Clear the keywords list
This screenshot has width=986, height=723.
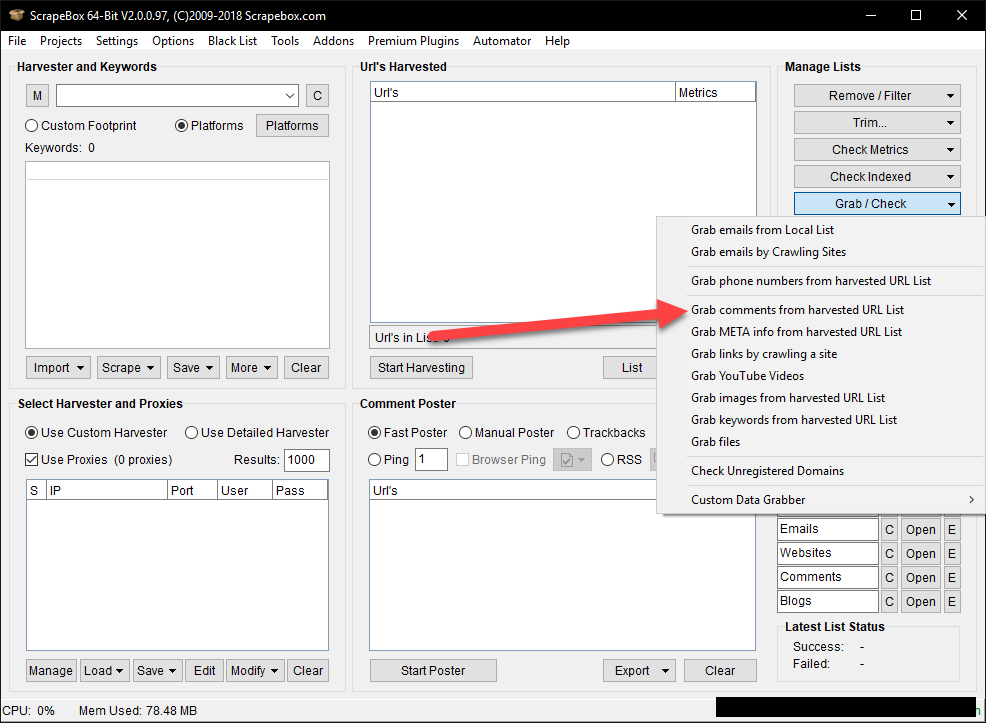point(306,368)
